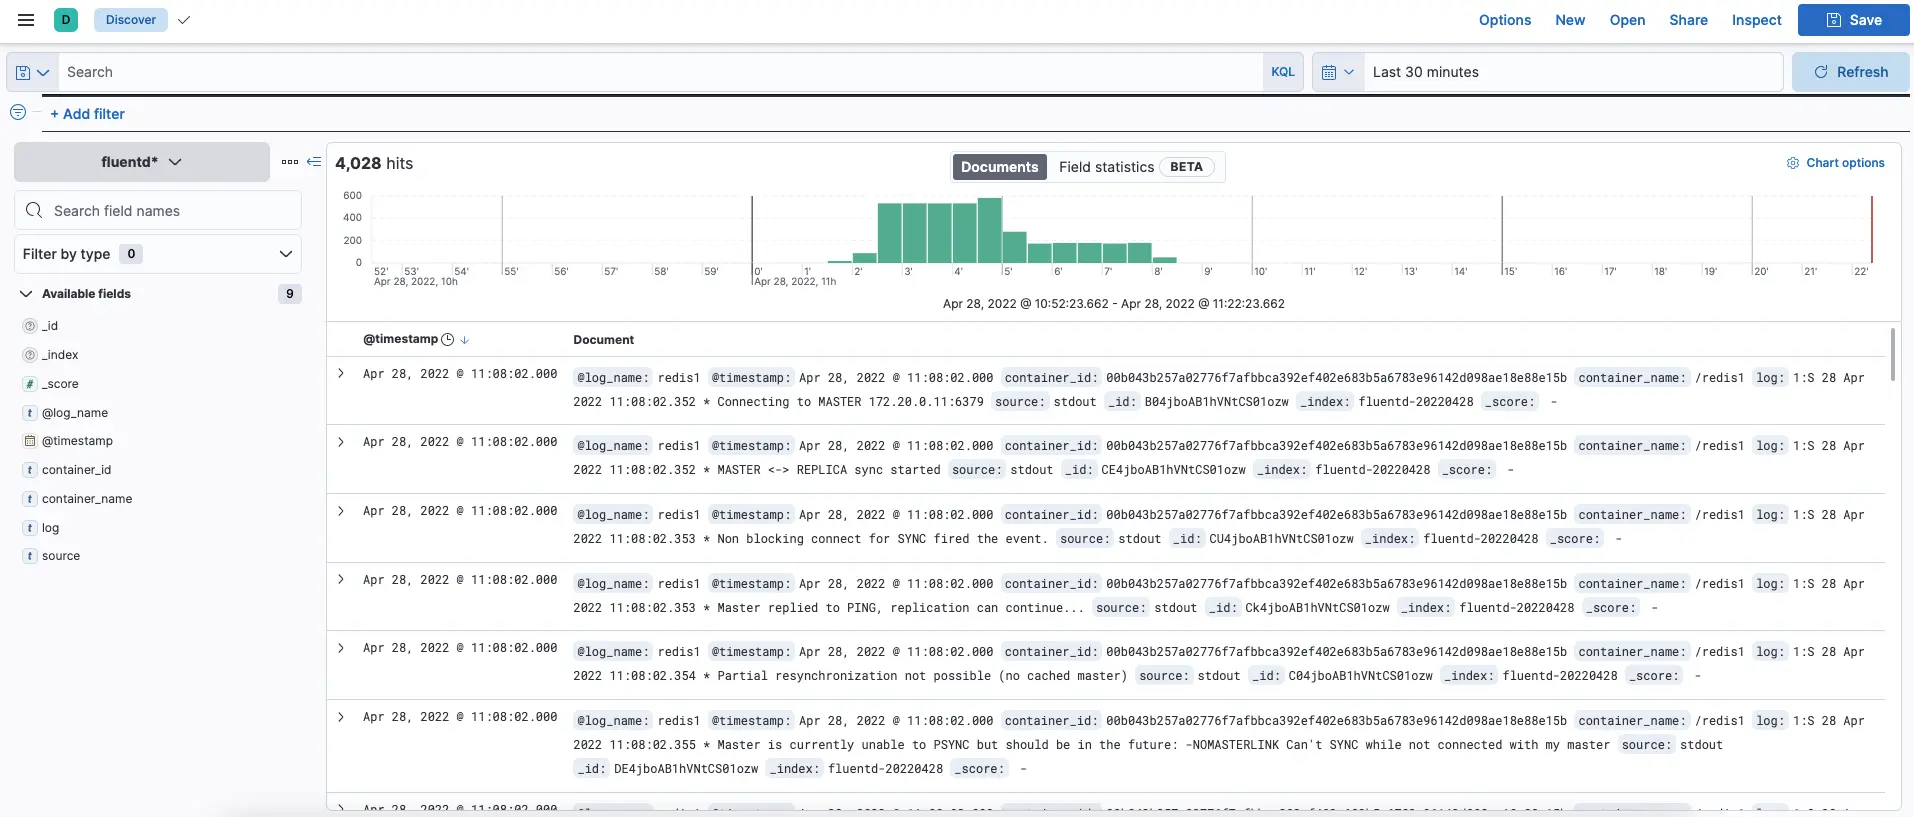This screenshot has height=817, width=1914.
Task: Open the calendar date quick menu
Action: point(1337,72)
